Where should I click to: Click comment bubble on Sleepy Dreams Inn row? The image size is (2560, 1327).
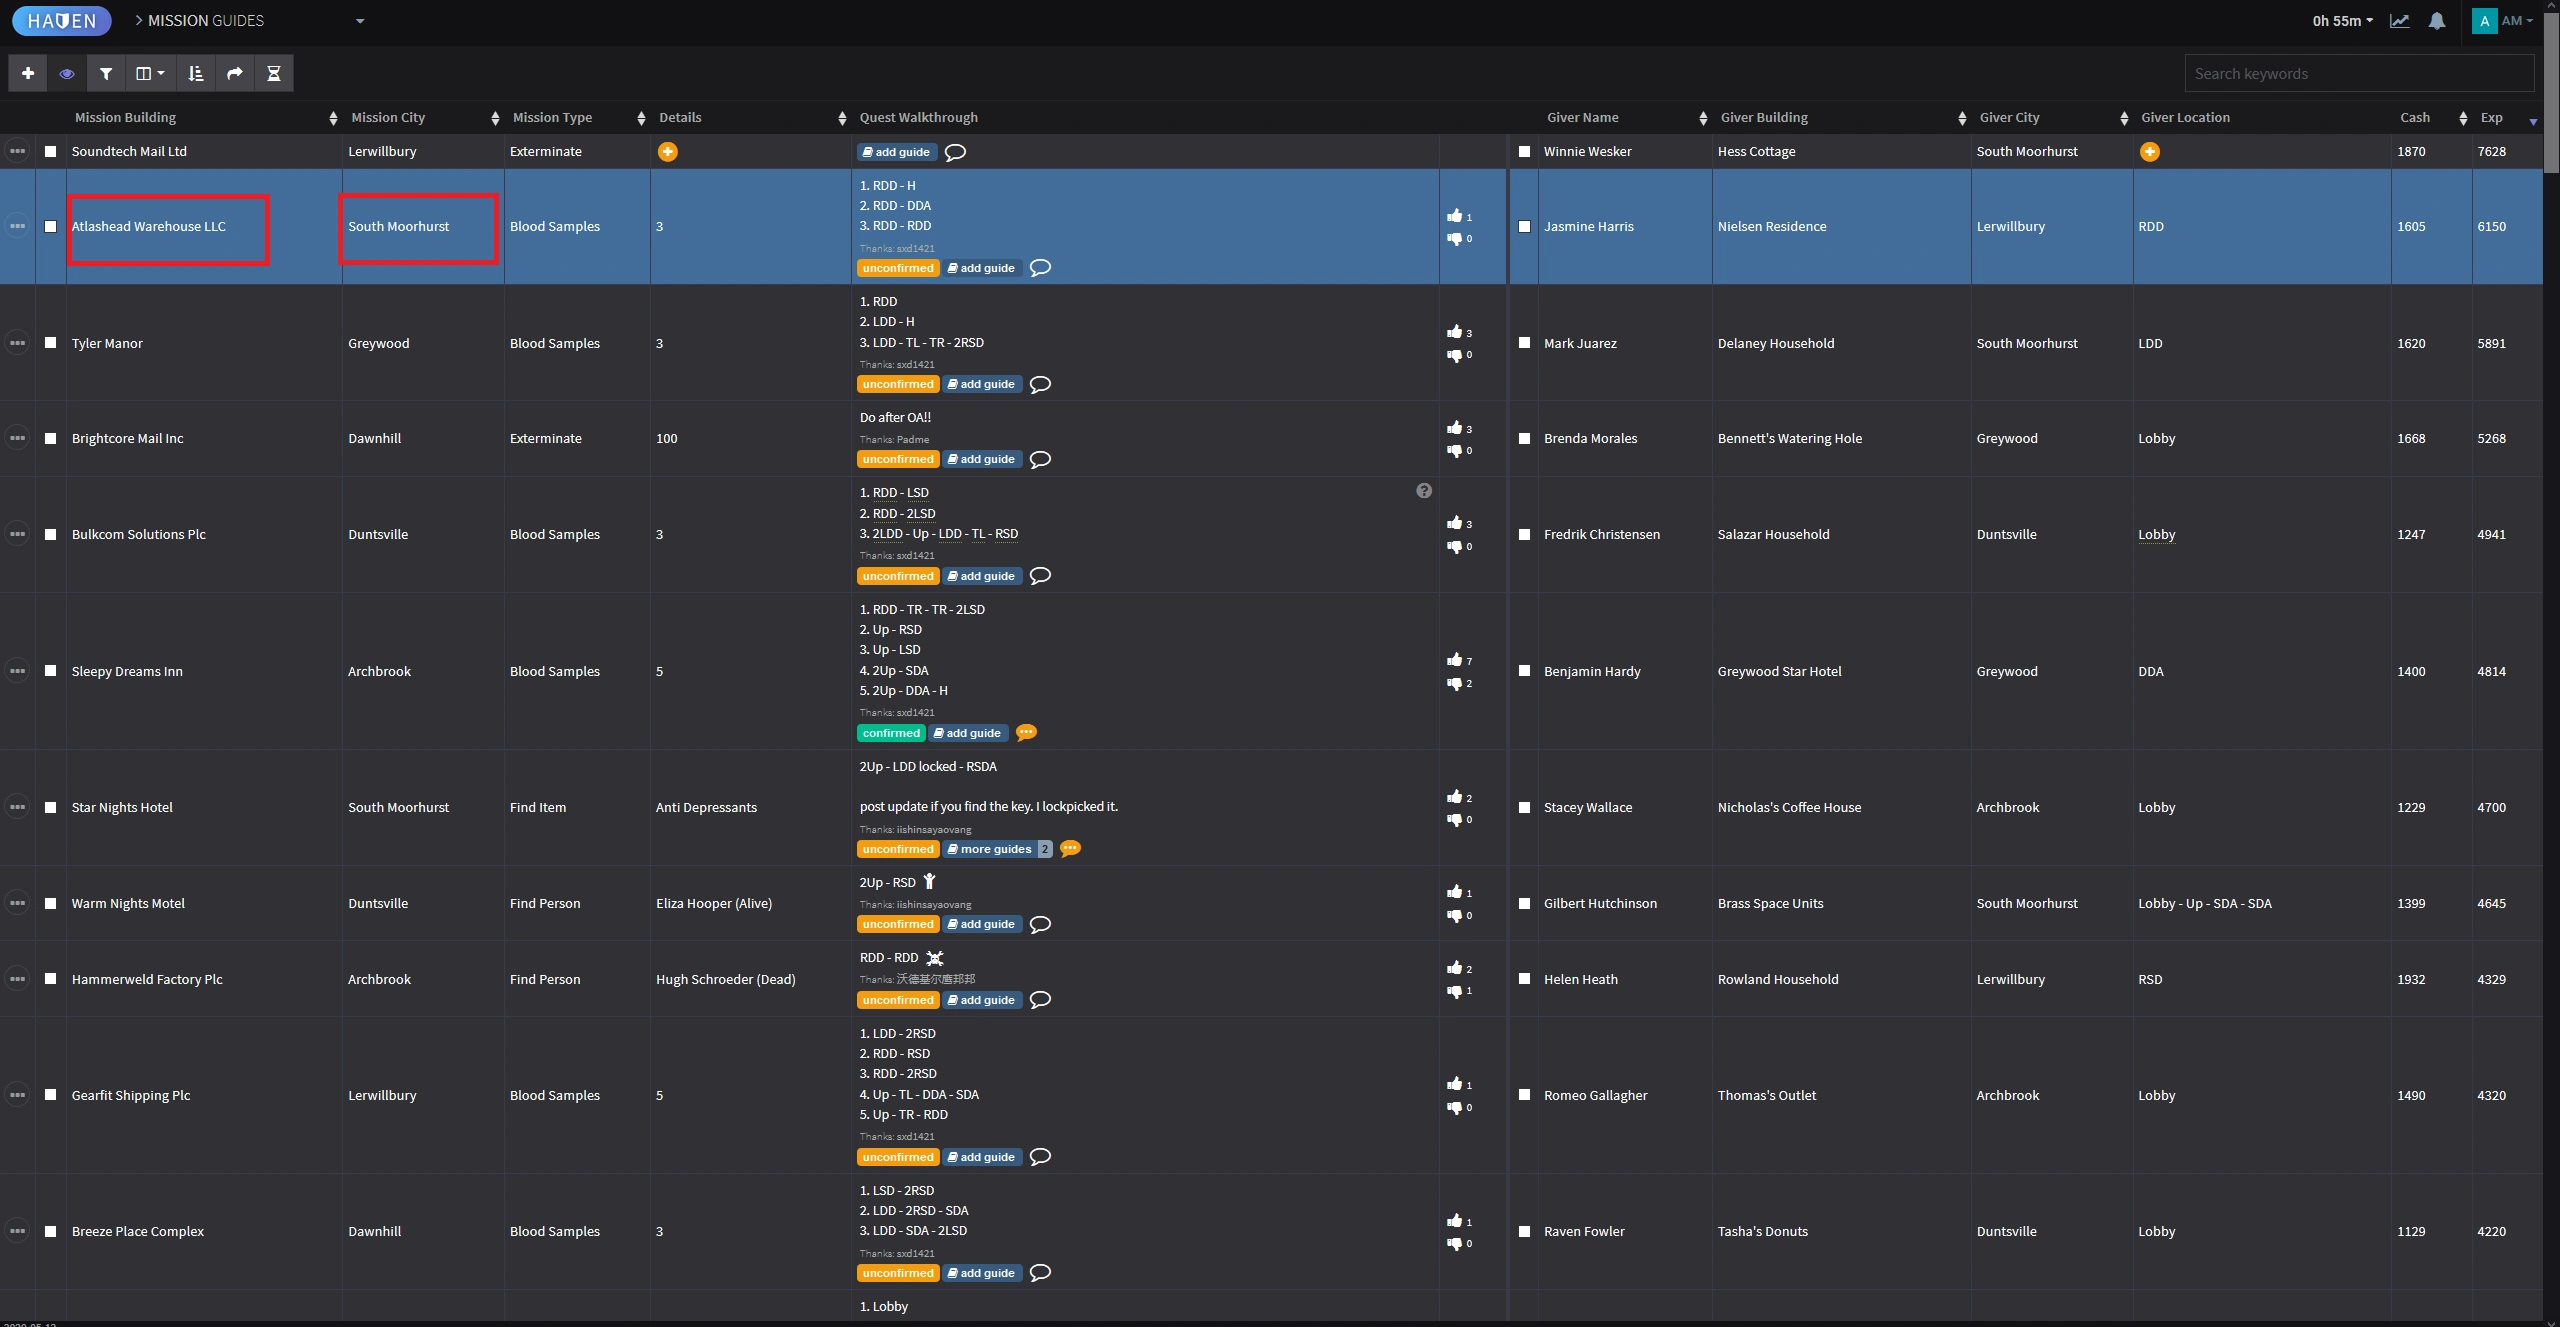[1026, 733]
